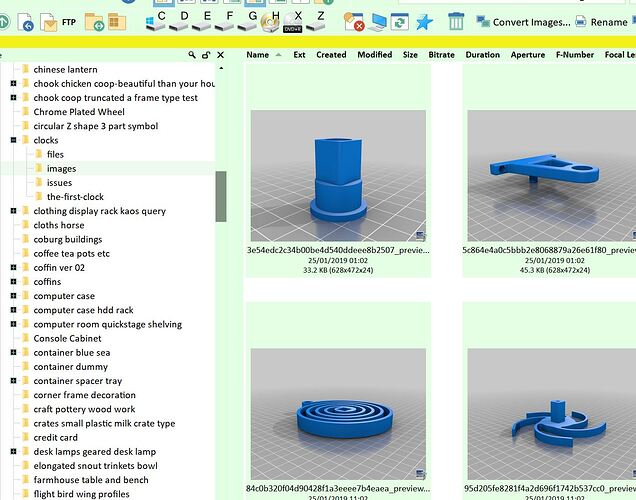The height and width of the screenshot is (500, 636).
Task: Open drive C
Action: (156, 21)
